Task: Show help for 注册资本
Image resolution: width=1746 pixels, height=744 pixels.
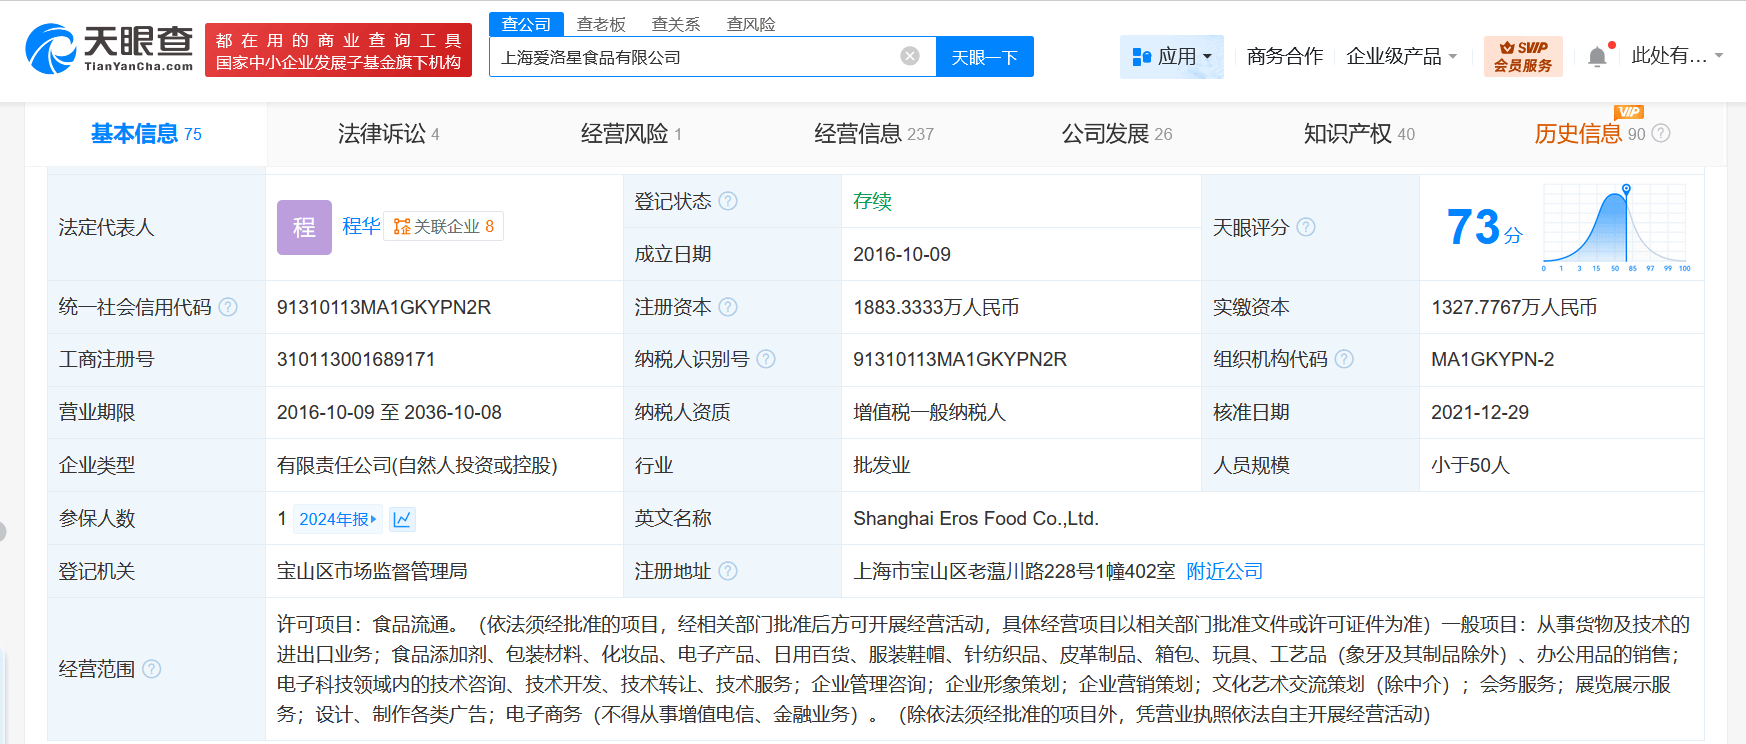Action: pos(728,307)
